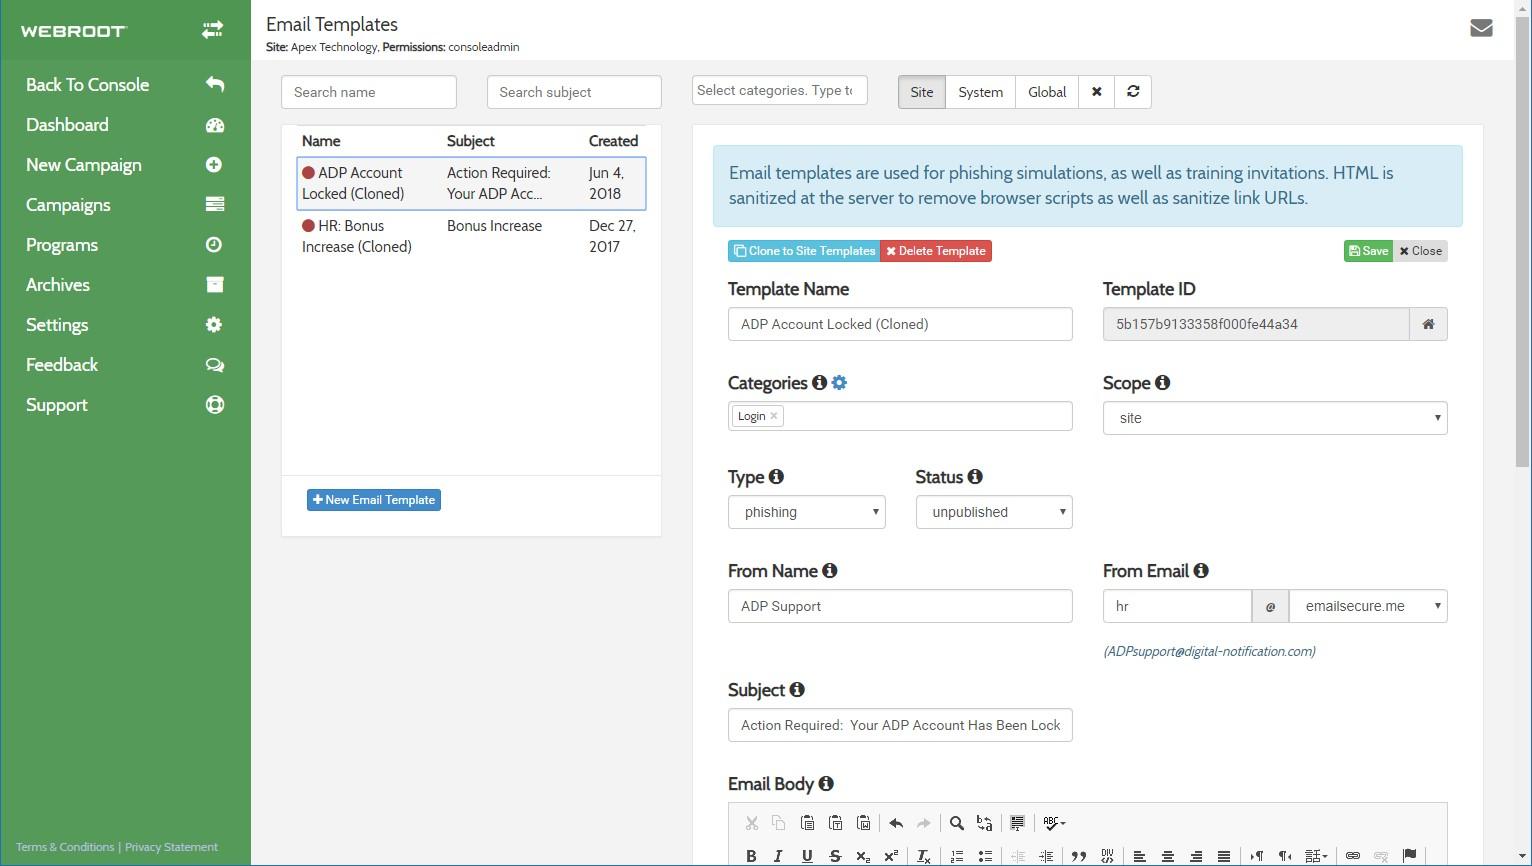The height and width of the screenshot is (866, 1532).
Task: Open the Status dropdown showing unpublished
Action: (x=994, y=512)
